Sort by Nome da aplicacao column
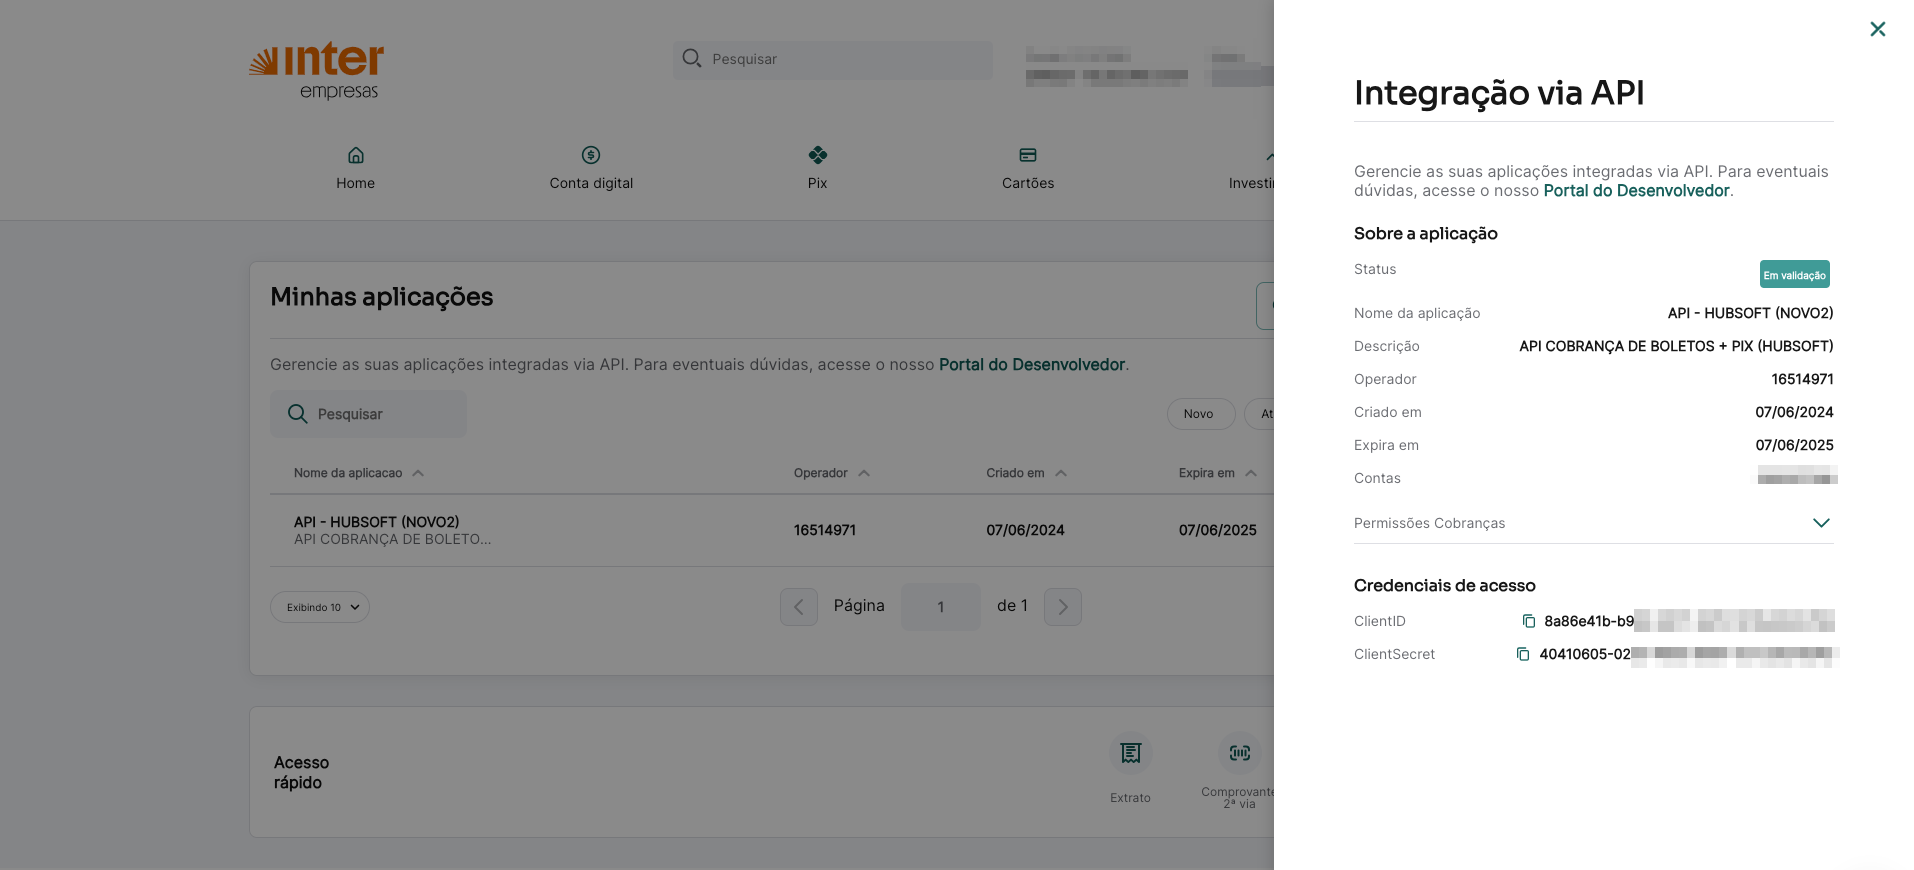 (358, 473)
